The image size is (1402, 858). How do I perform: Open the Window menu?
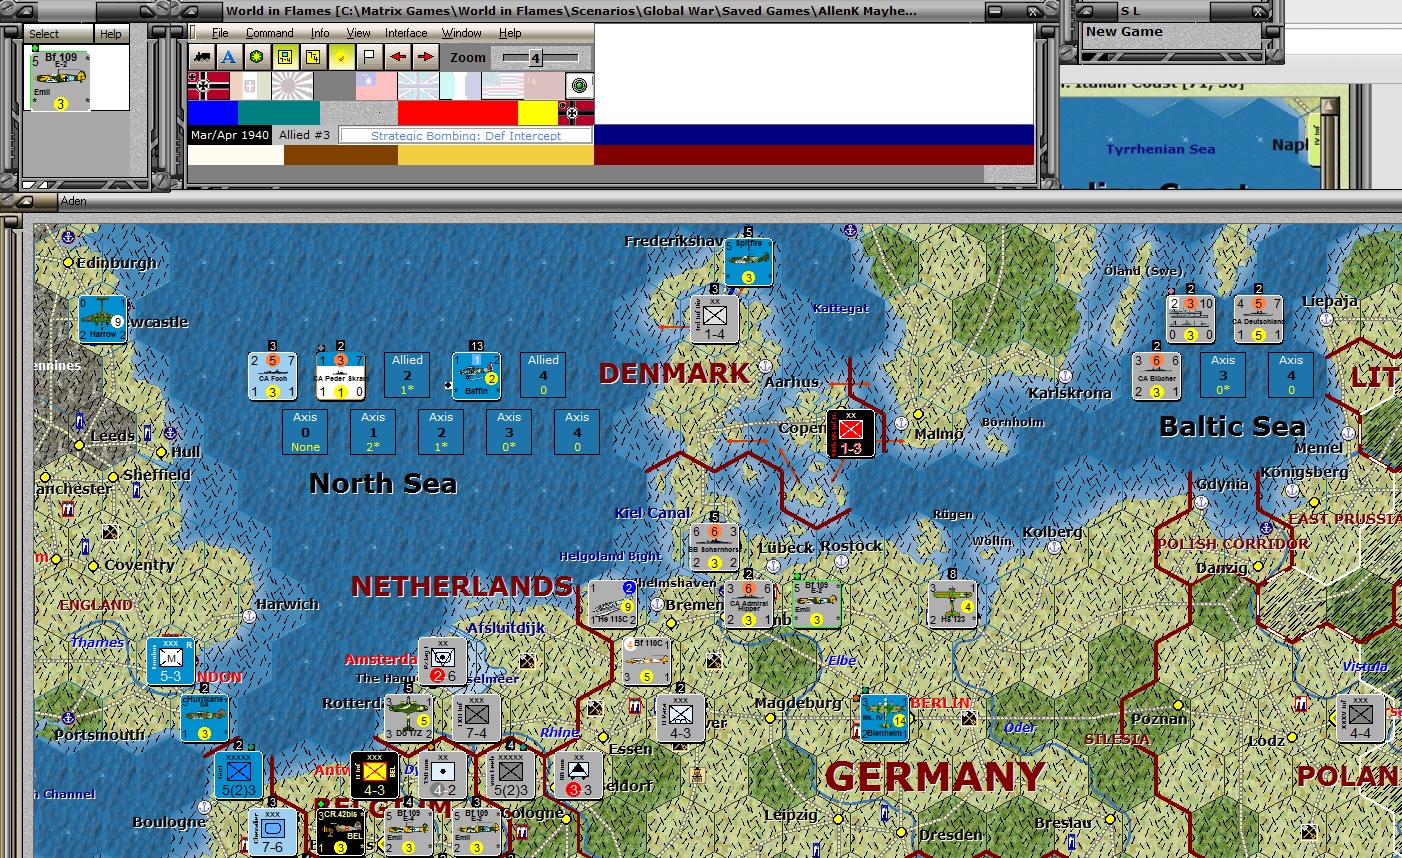click(x=462, y=33)
